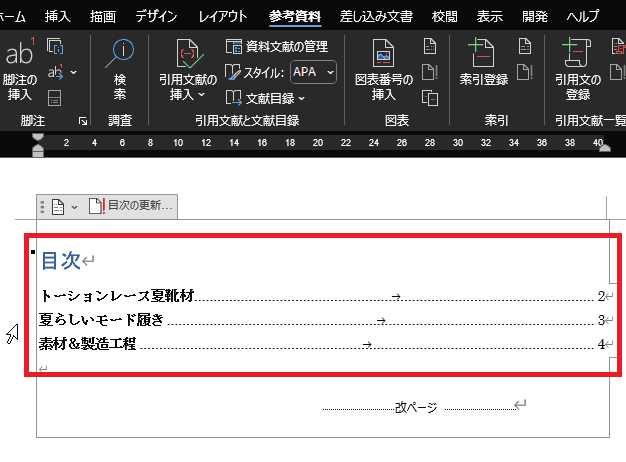This screenshot has width=626, height=462.
Task: Open the 差し込み文書 tab
Action: pos(376,16)
